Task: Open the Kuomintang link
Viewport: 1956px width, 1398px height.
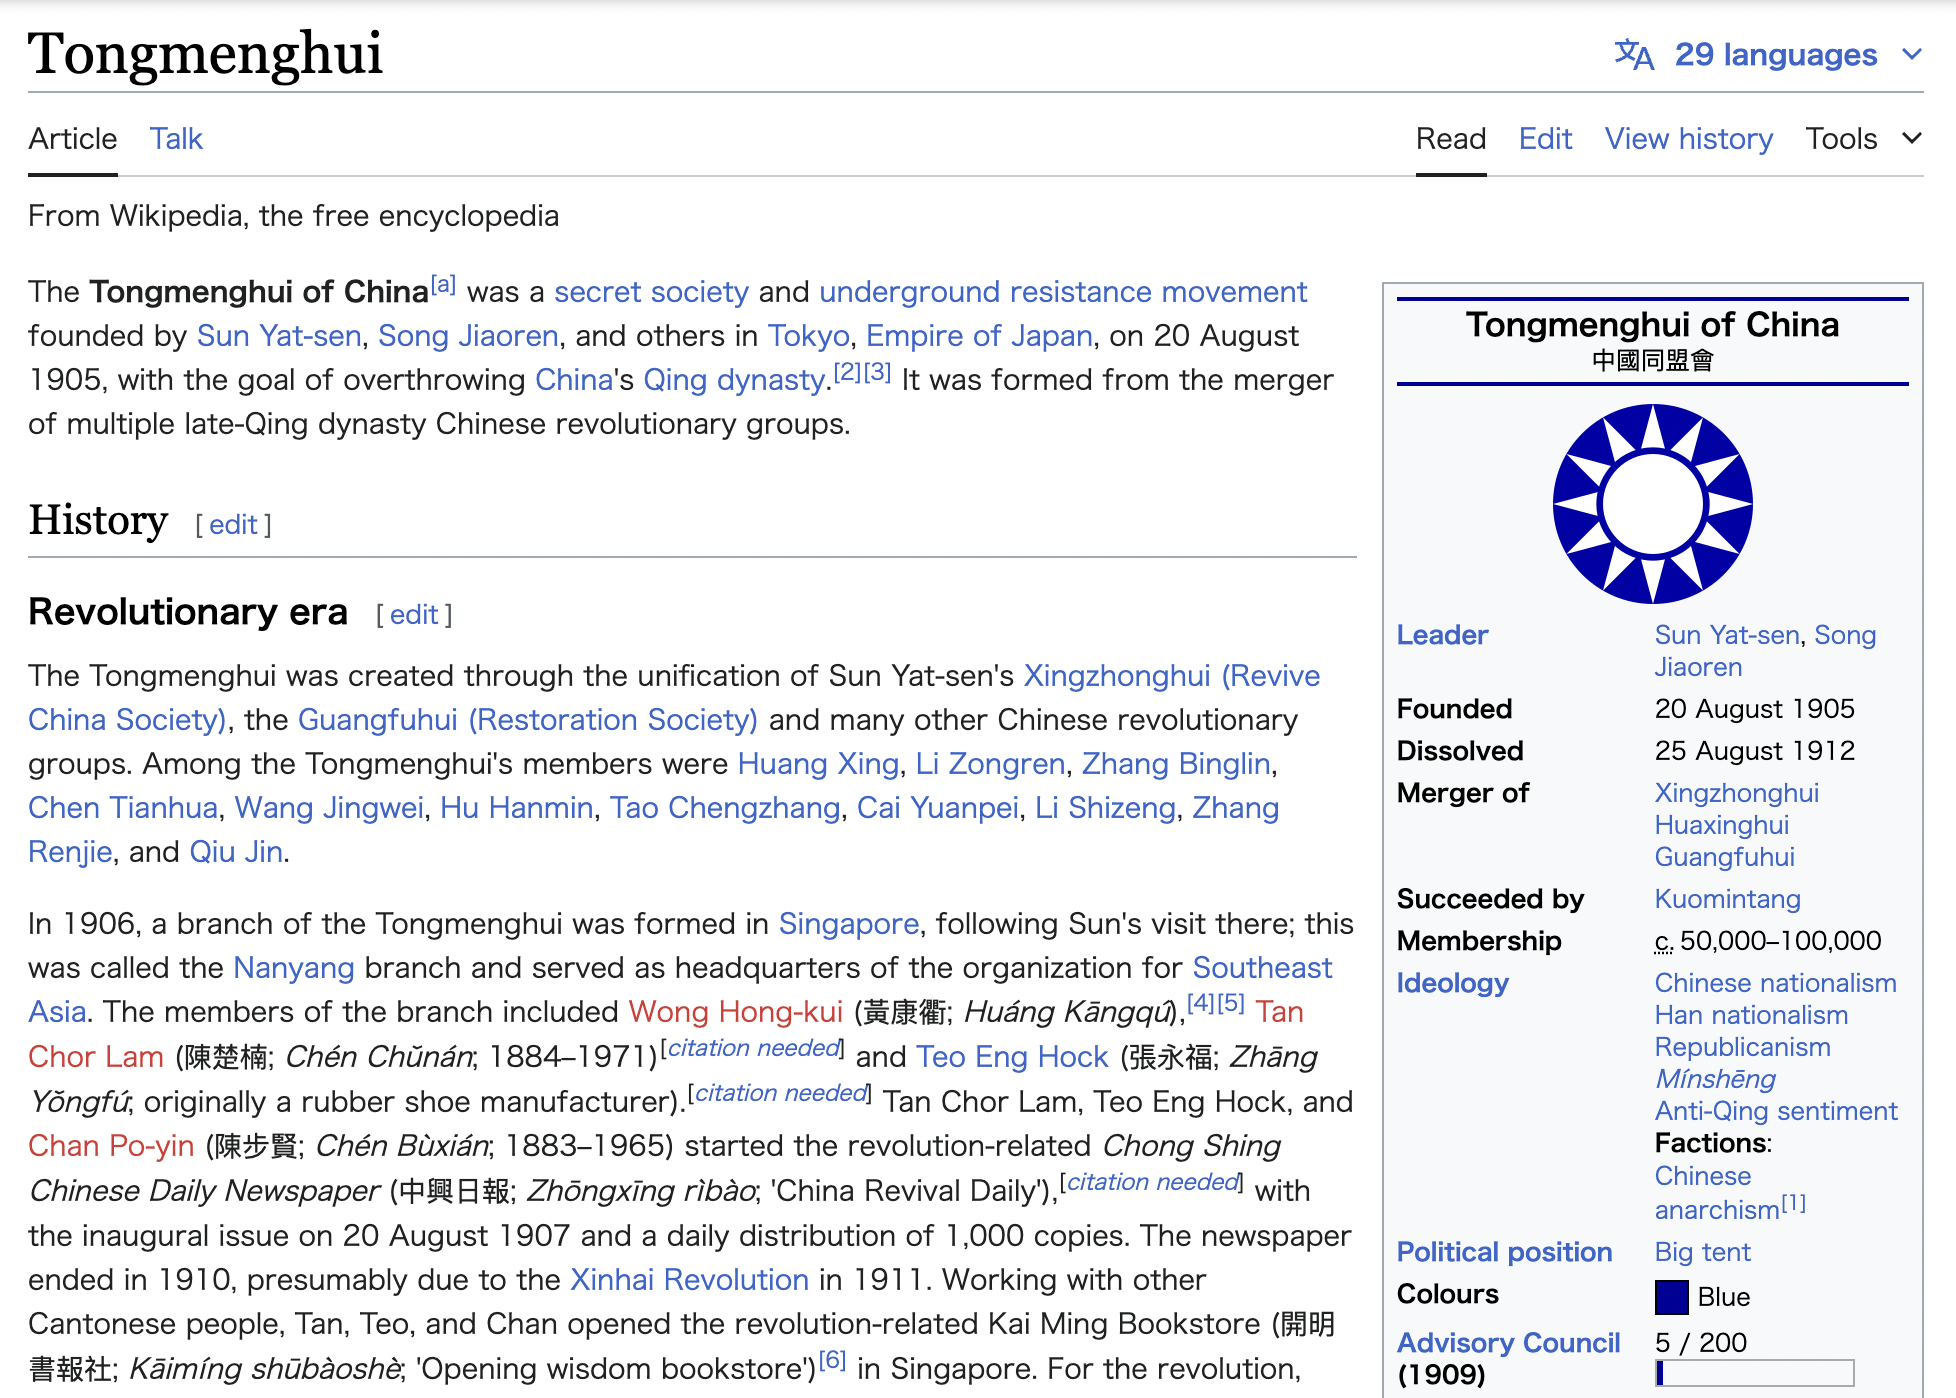Action: [1728, 899]
